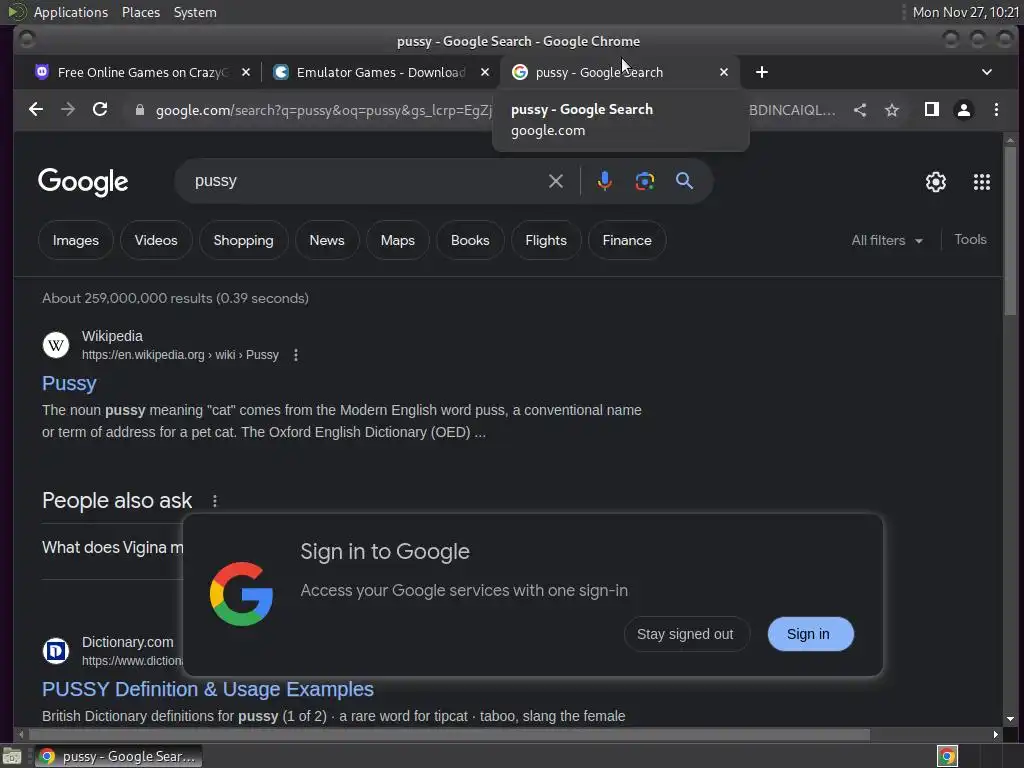This screenshot has width=1024, height=768.
Task: Filter results by Flights
Action: pyautogui.click(x=546, y=240)
